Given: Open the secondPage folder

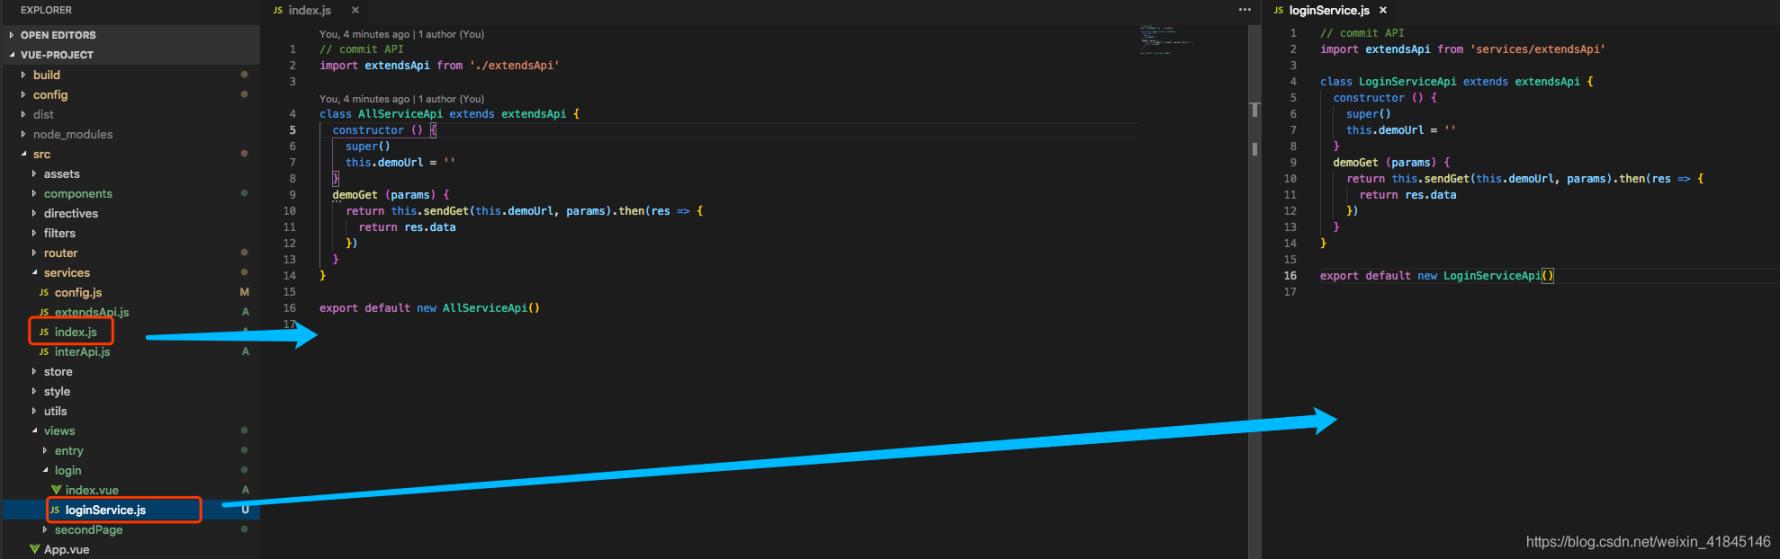Looking at the screenshot, I should pyautogui.click(x=88, y=530).
